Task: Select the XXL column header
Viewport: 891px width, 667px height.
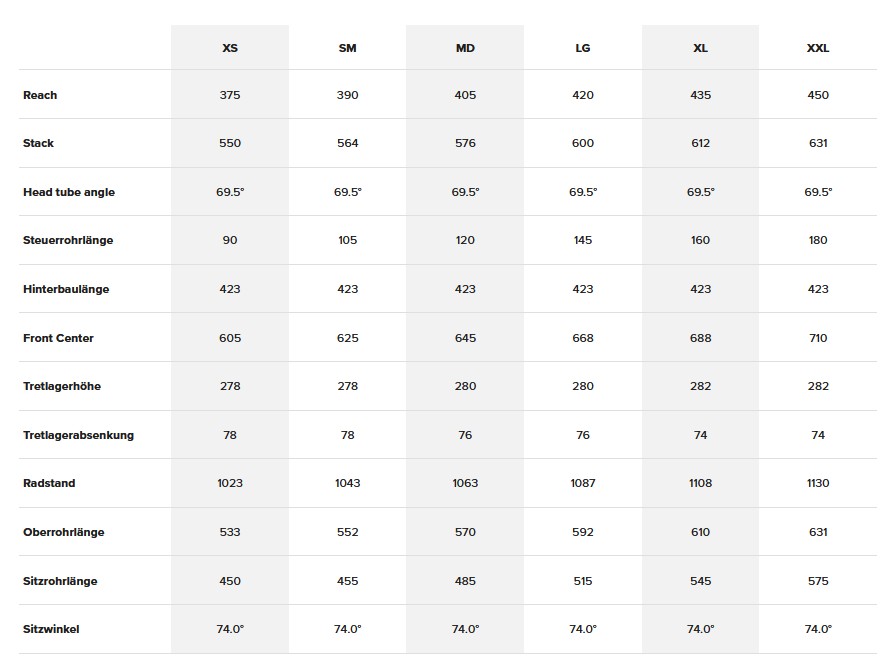Action: click(x=818, y=48)
